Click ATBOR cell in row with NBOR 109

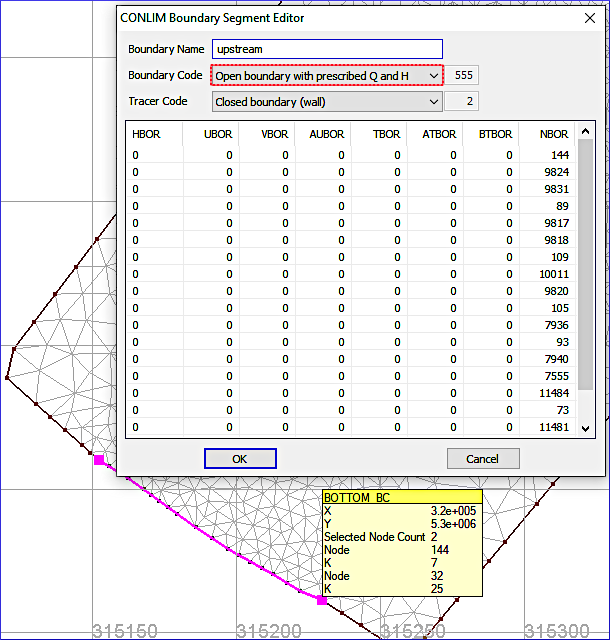pos(434,257)
